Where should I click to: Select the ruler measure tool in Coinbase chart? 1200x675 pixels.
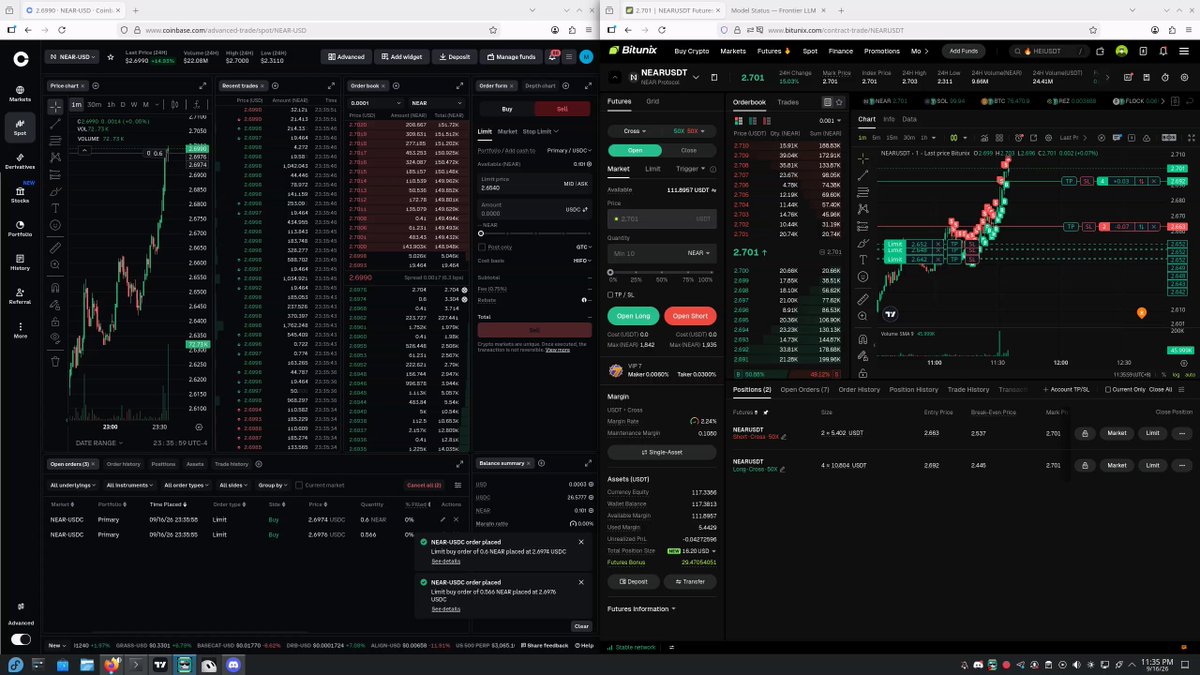click(56, 246)
